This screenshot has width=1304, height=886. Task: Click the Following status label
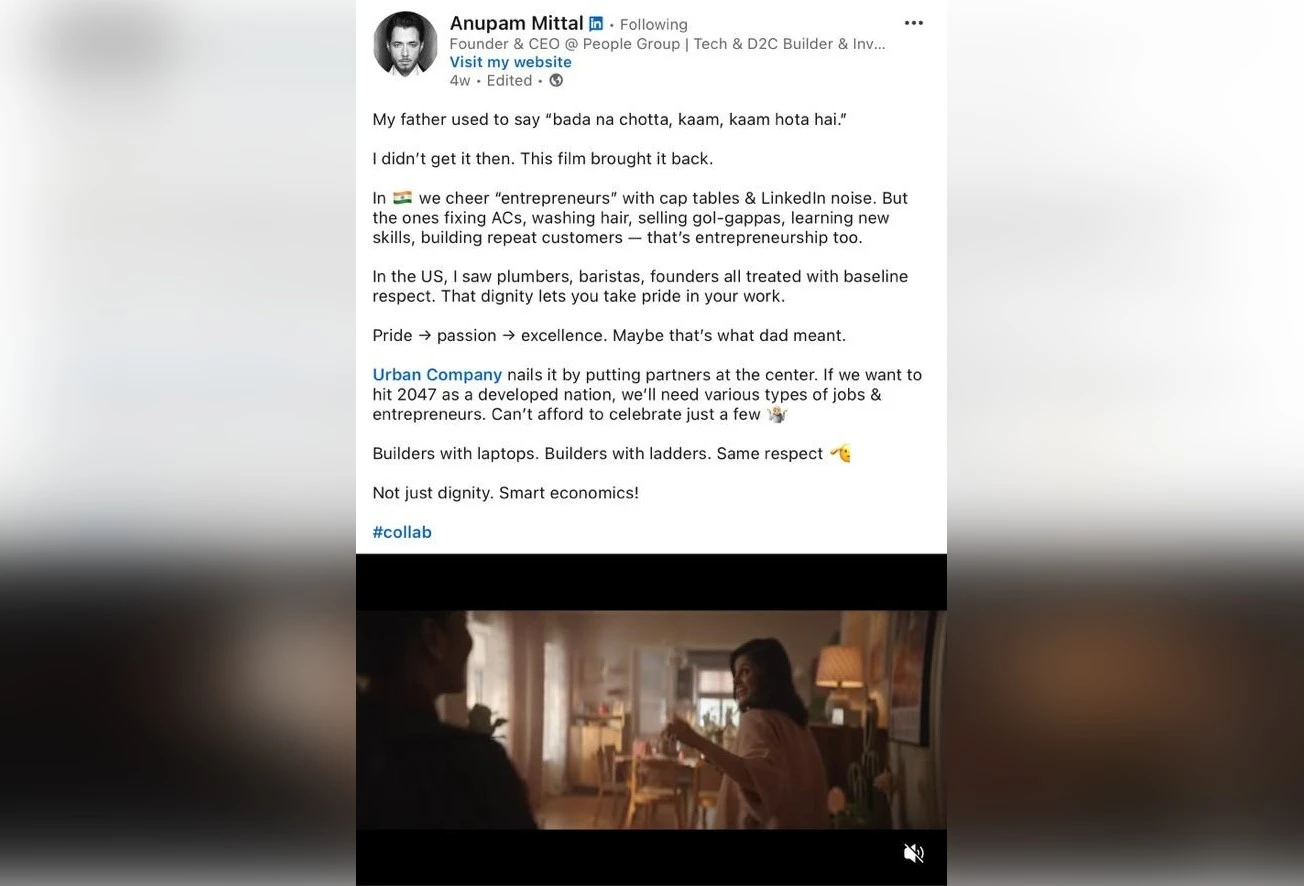(653, 25)
